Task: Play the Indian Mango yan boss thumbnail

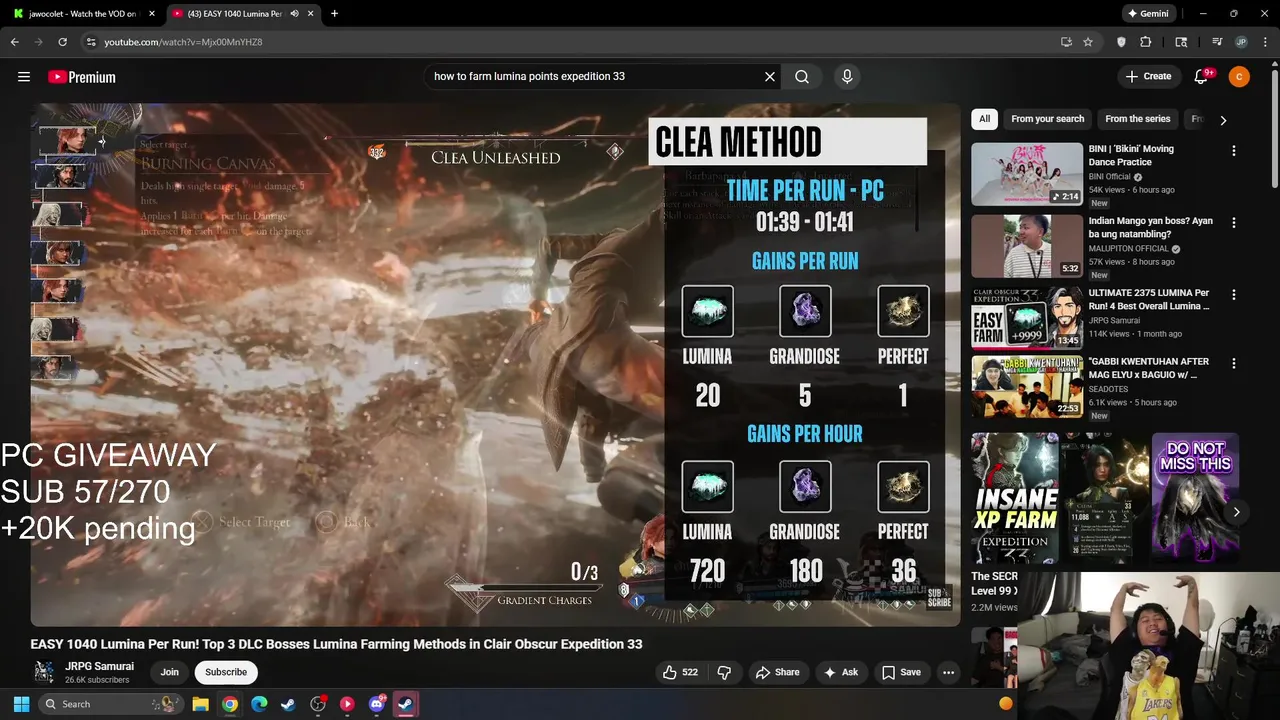Action: 1027,246
